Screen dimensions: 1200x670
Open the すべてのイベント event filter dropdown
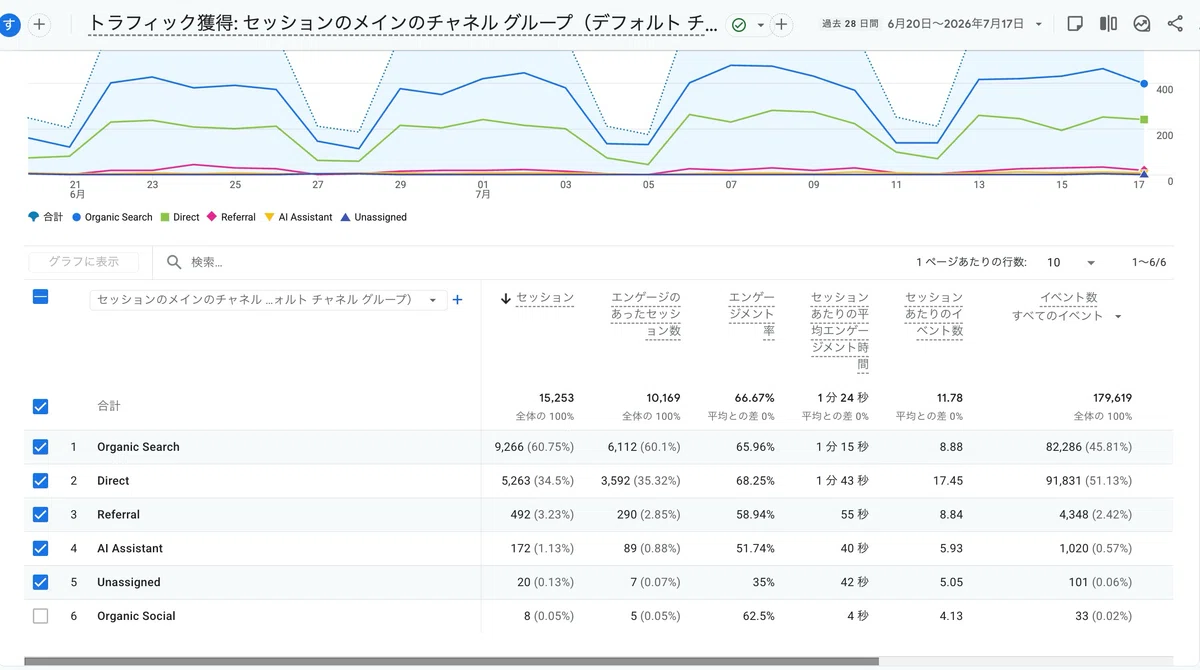1066,316
